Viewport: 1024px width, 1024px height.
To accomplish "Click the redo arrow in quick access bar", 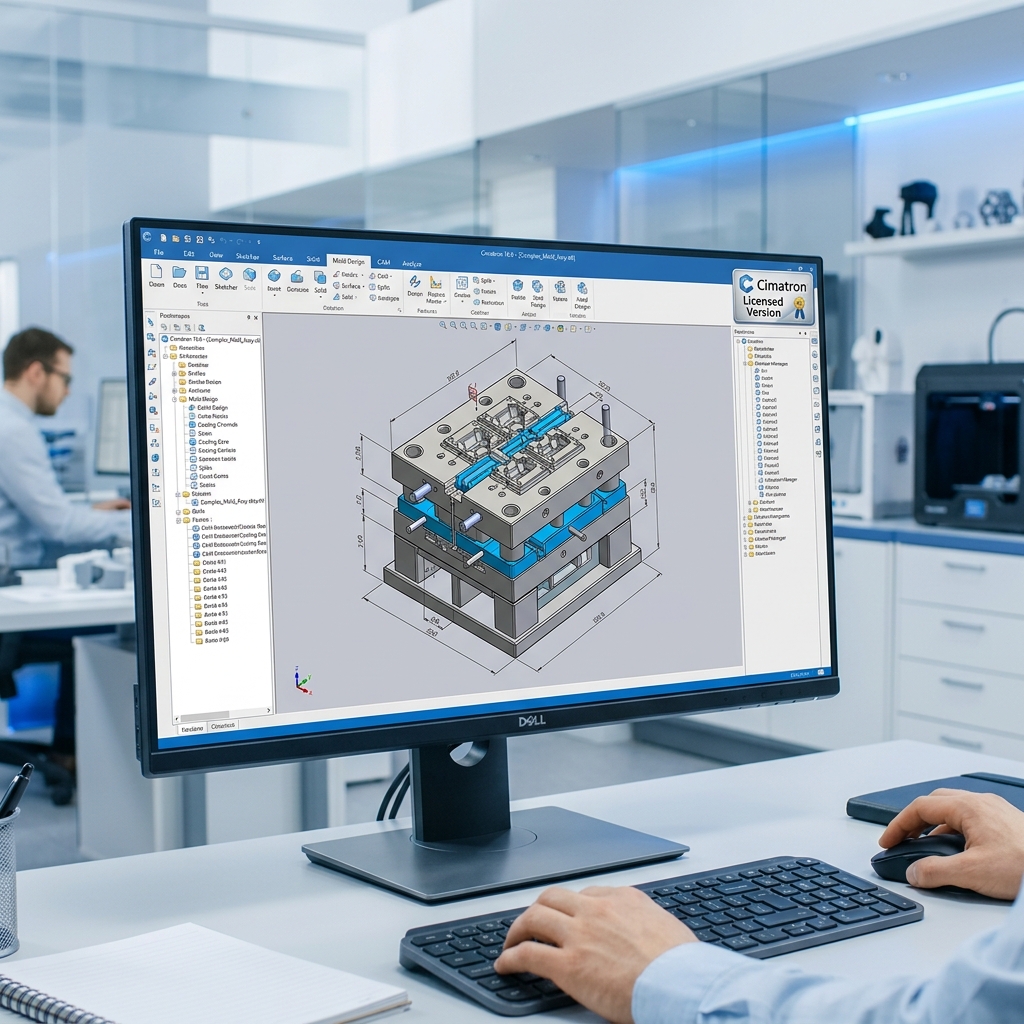I will (239, 242).
